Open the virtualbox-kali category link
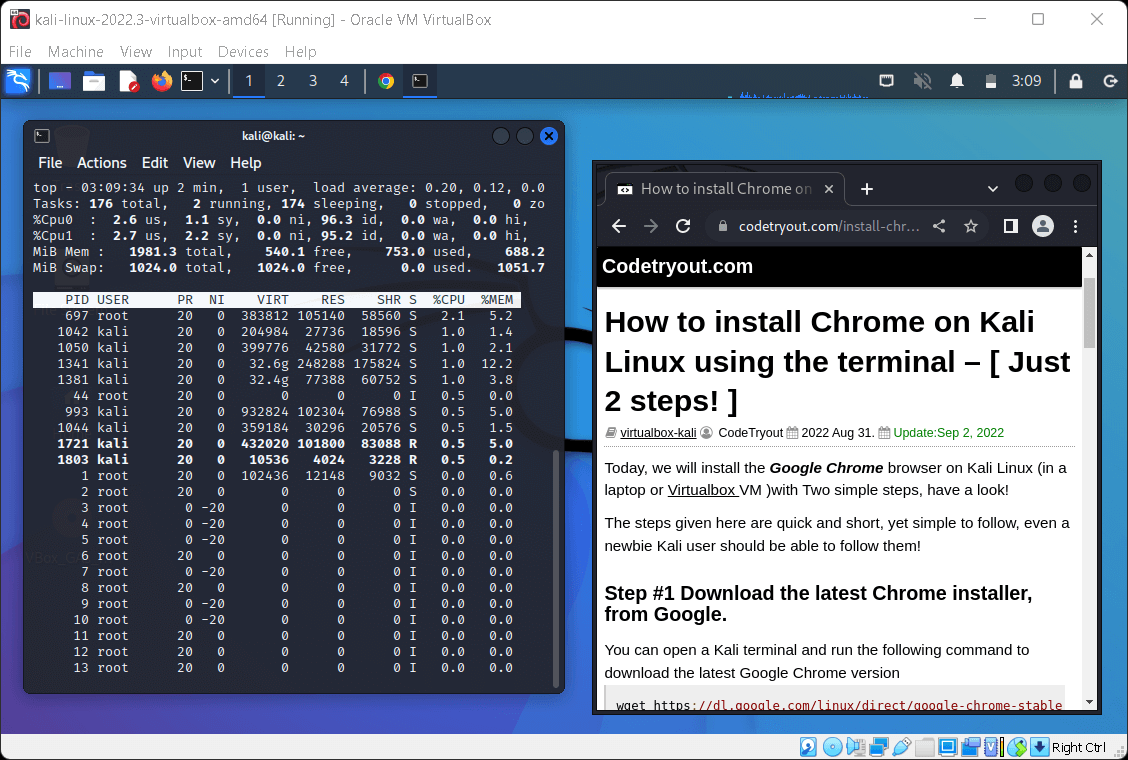This screenshot has height=760, width=1128. coord(658,433)
